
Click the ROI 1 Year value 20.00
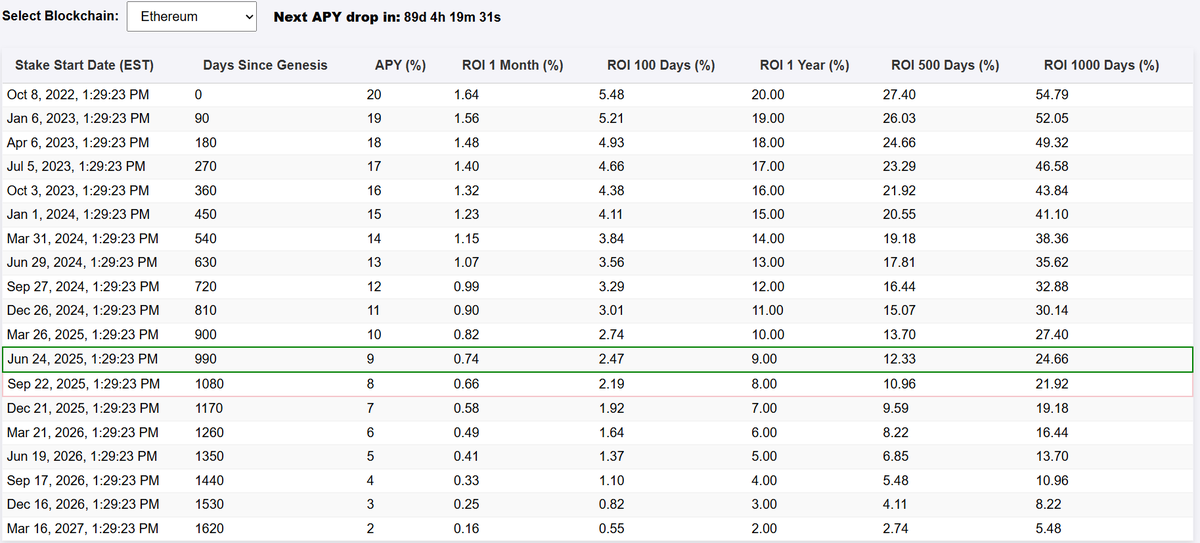pyautogui.click(x=768, y=94)
